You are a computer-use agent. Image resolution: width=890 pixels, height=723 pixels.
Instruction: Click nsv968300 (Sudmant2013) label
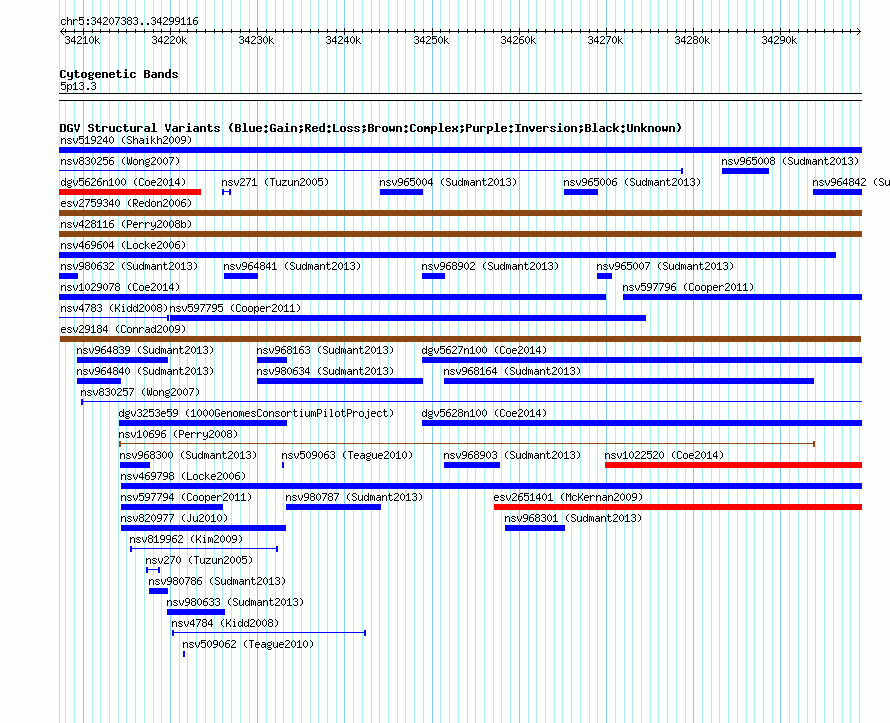click(188, 455)
